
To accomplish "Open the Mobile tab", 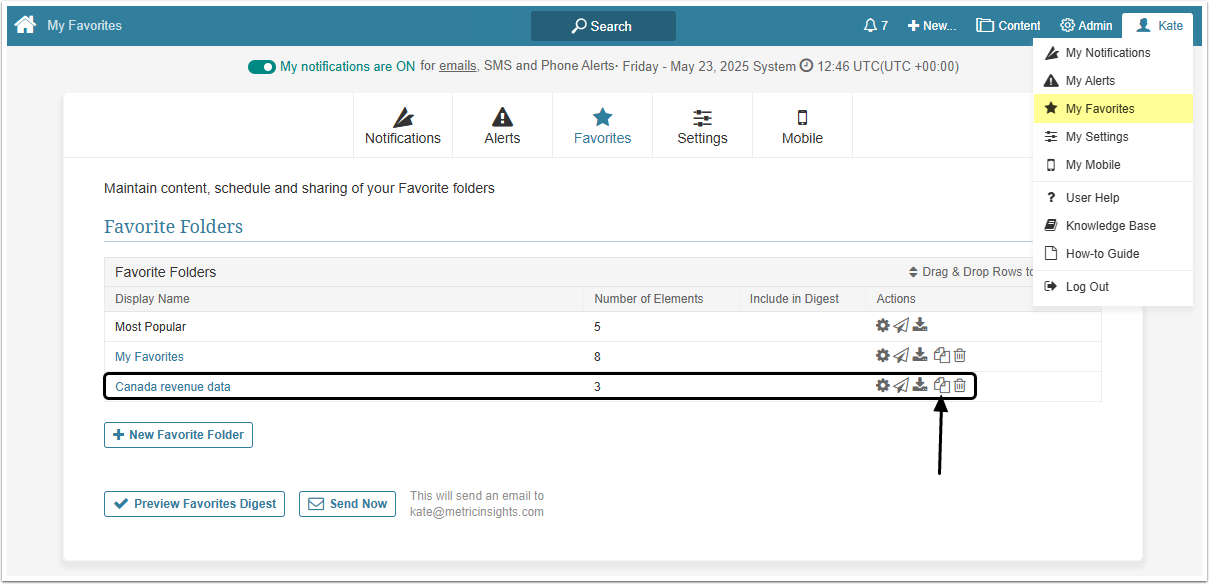I will (x=802, y=126).
